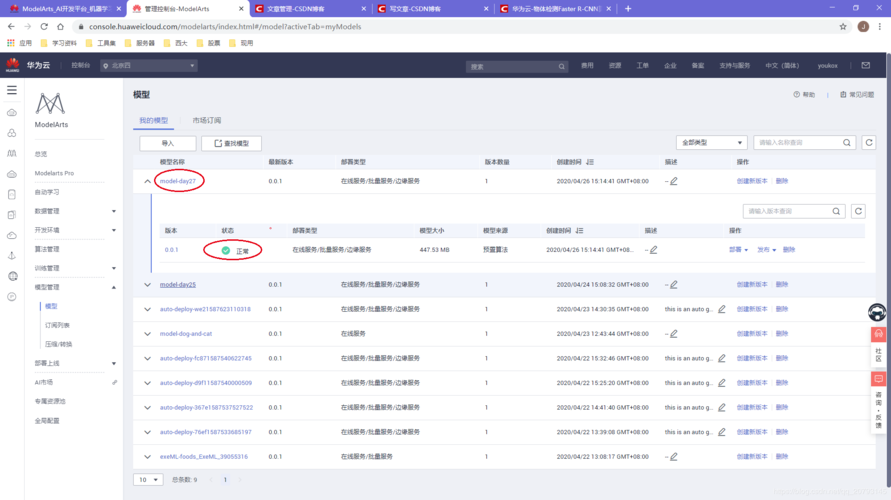Open the model type filter dropdown
Screen dimensions: 891x500
tap(711, 143)
